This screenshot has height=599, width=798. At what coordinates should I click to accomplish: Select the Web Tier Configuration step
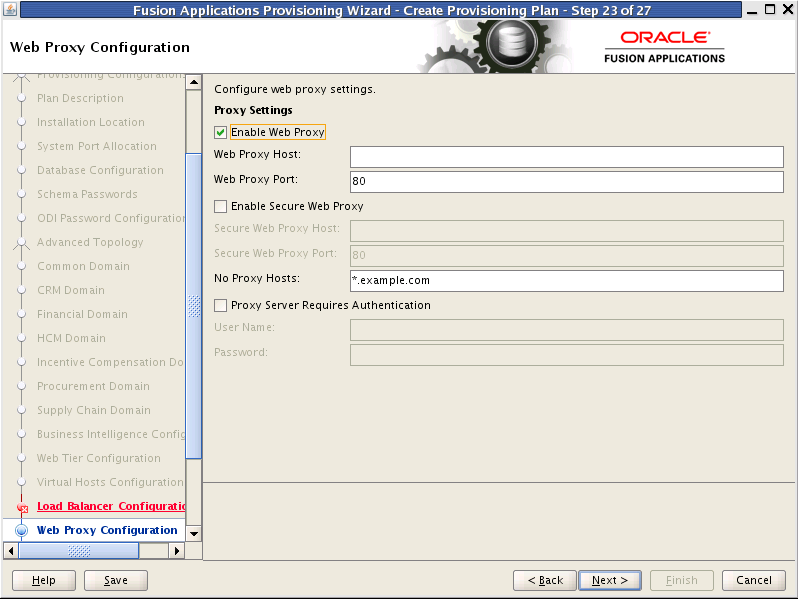tap(99, 458)
